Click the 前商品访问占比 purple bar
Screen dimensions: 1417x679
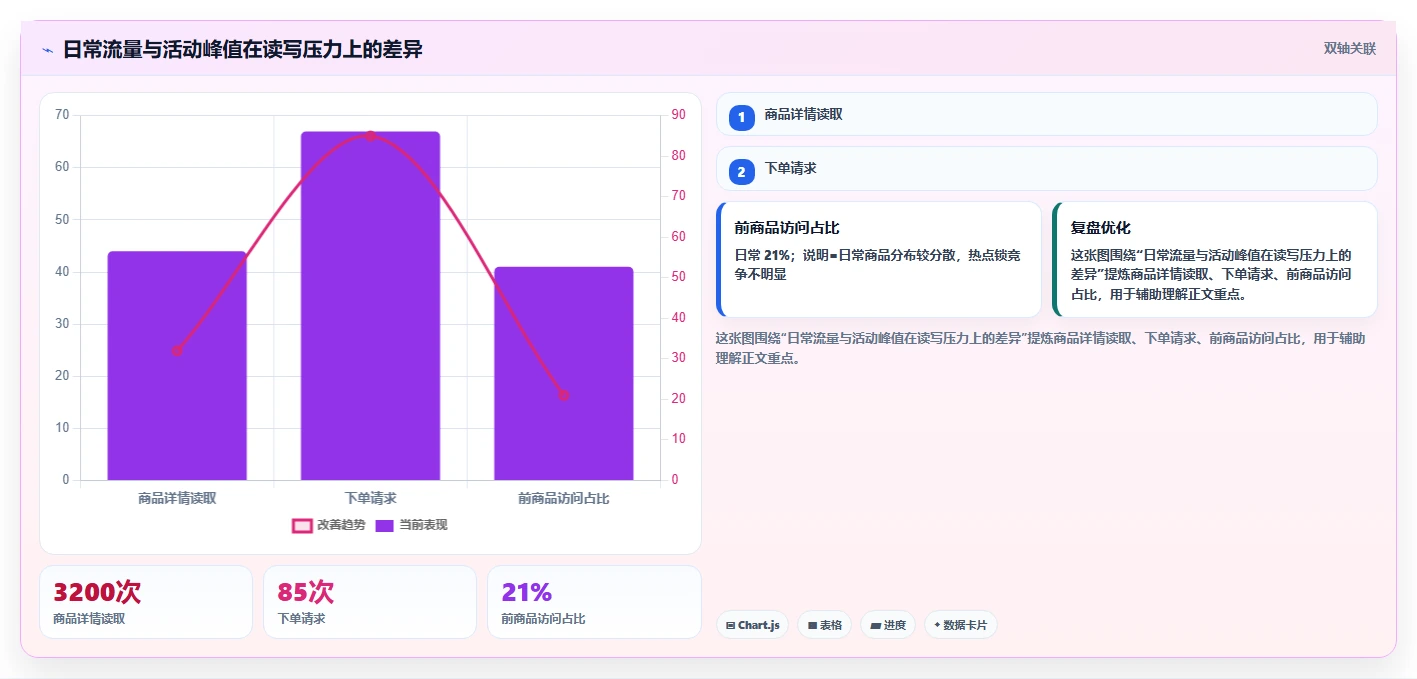[563, 374]
